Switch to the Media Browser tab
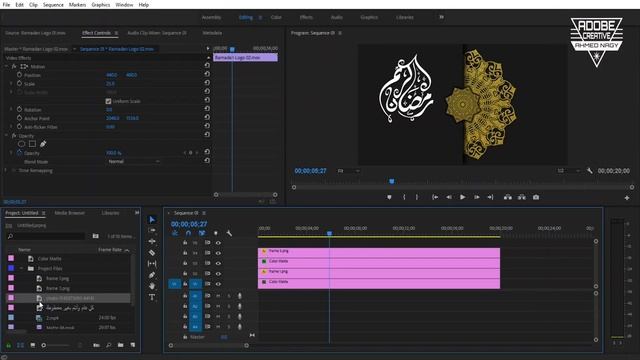Viewport: 640px width, 360px height. 69,213
